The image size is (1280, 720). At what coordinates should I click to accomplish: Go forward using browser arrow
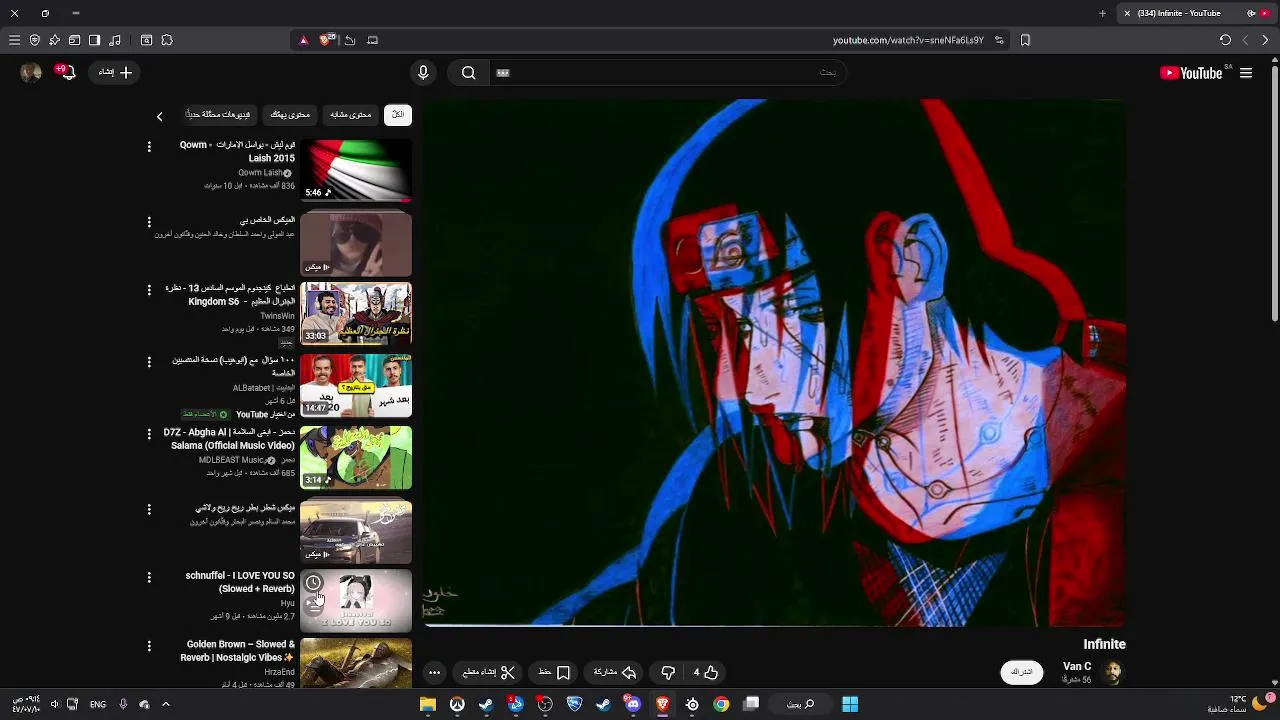(1245, 40)
